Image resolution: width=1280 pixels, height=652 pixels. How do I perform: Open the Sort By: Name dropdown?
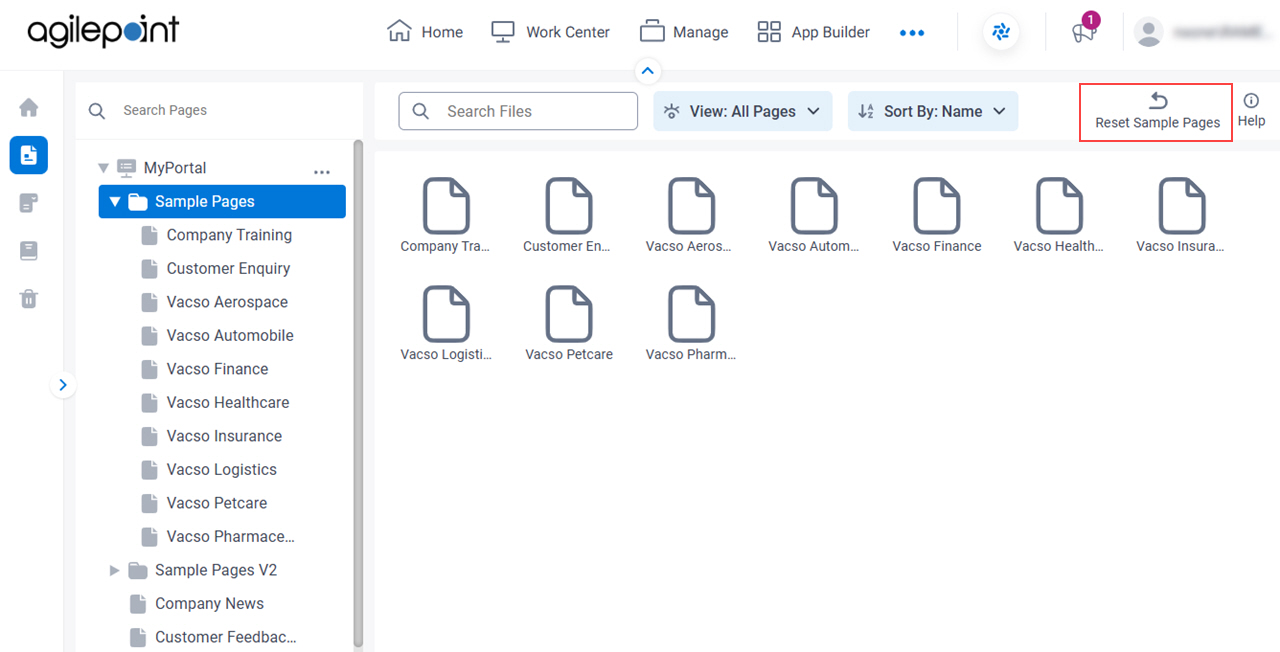[x=933, y=111]
